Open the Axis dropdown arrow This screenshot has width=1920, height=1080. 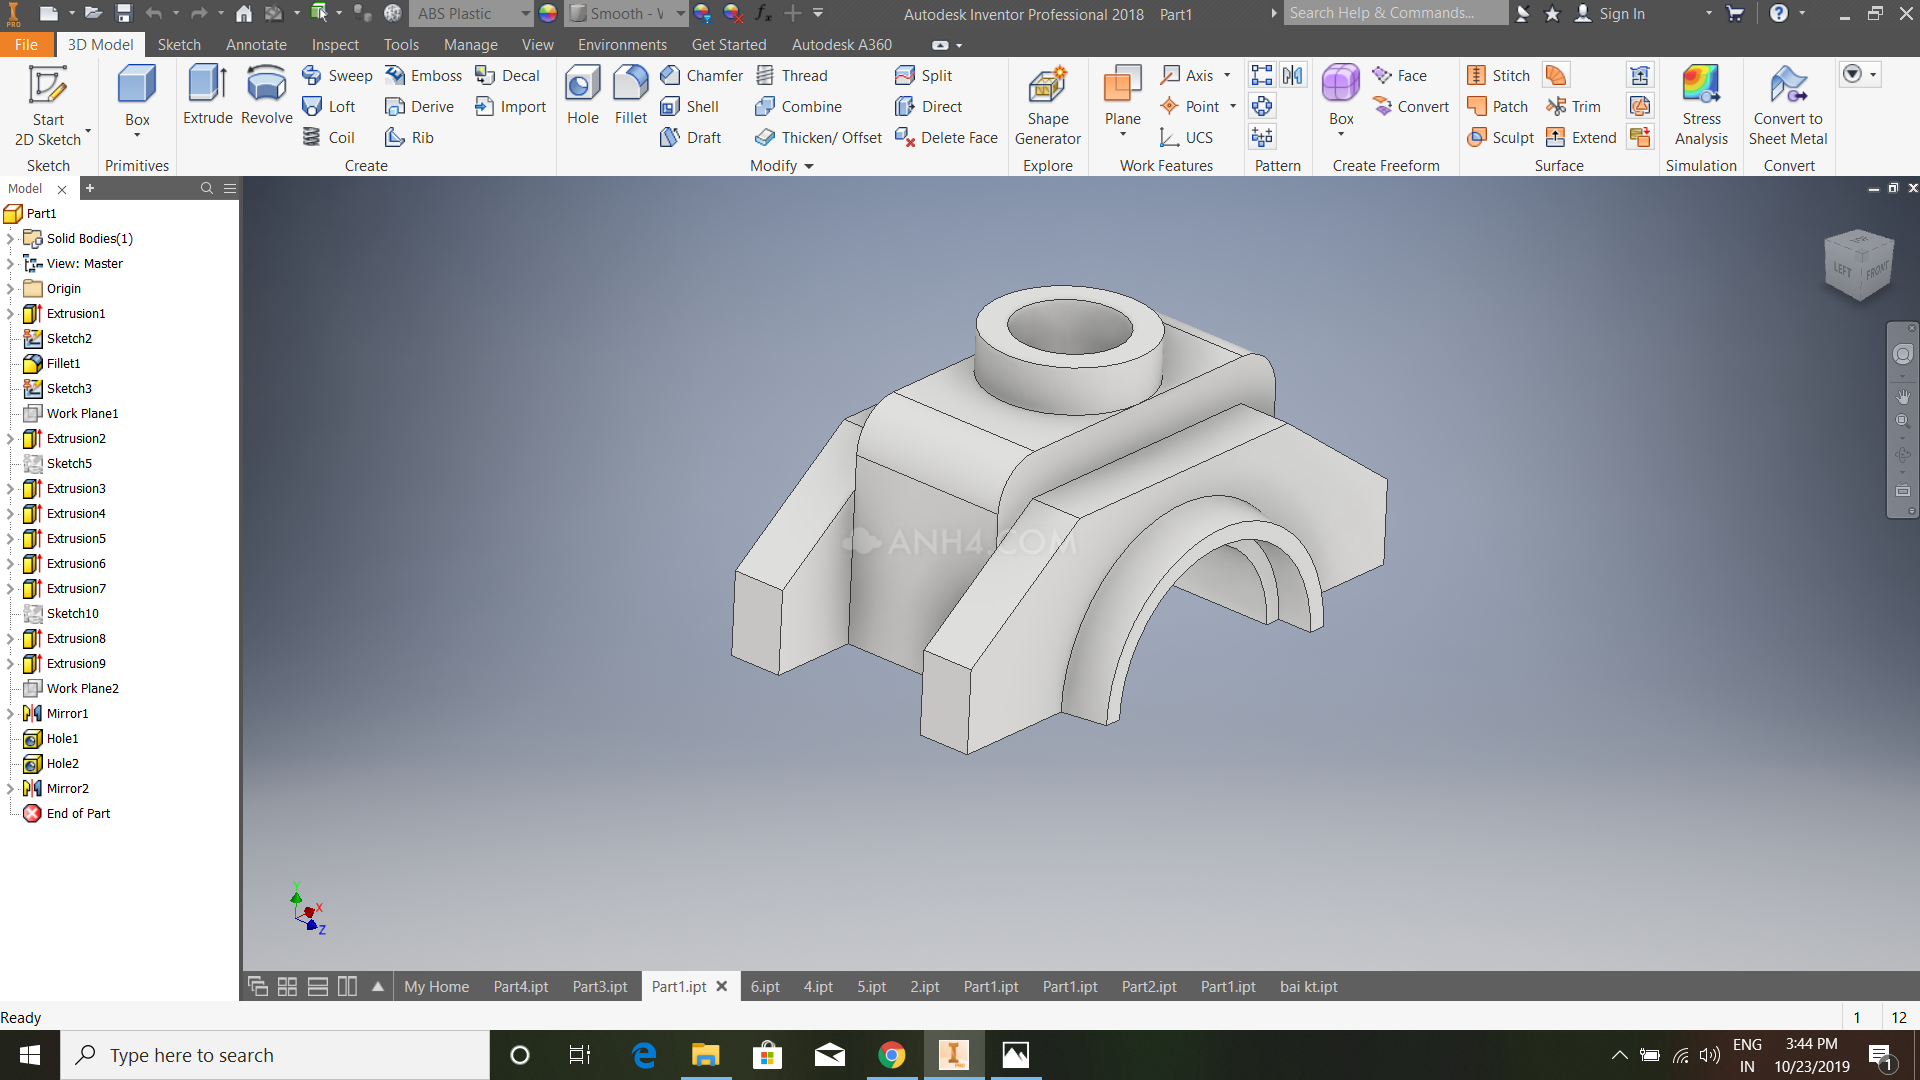[x=1227, y=76]
